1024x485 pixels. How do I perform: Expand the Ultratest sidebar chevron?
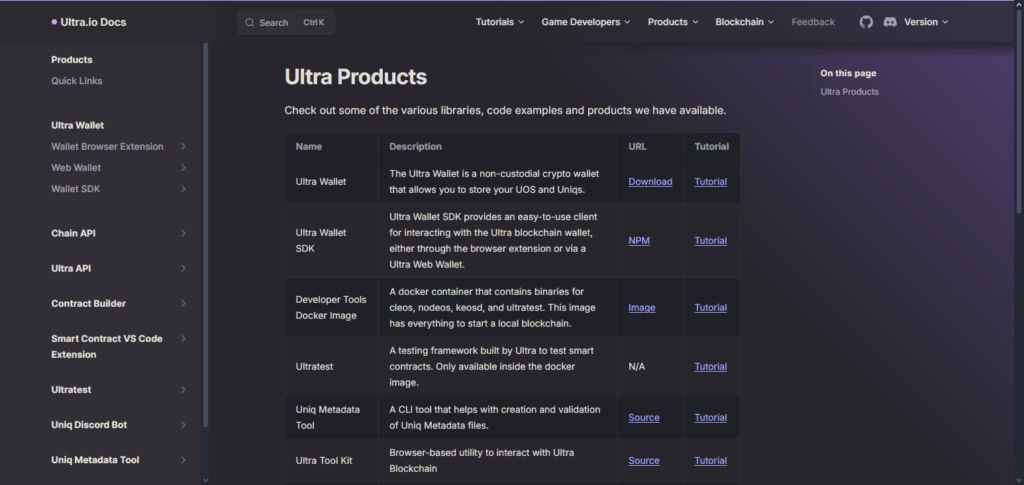[184, 390]
